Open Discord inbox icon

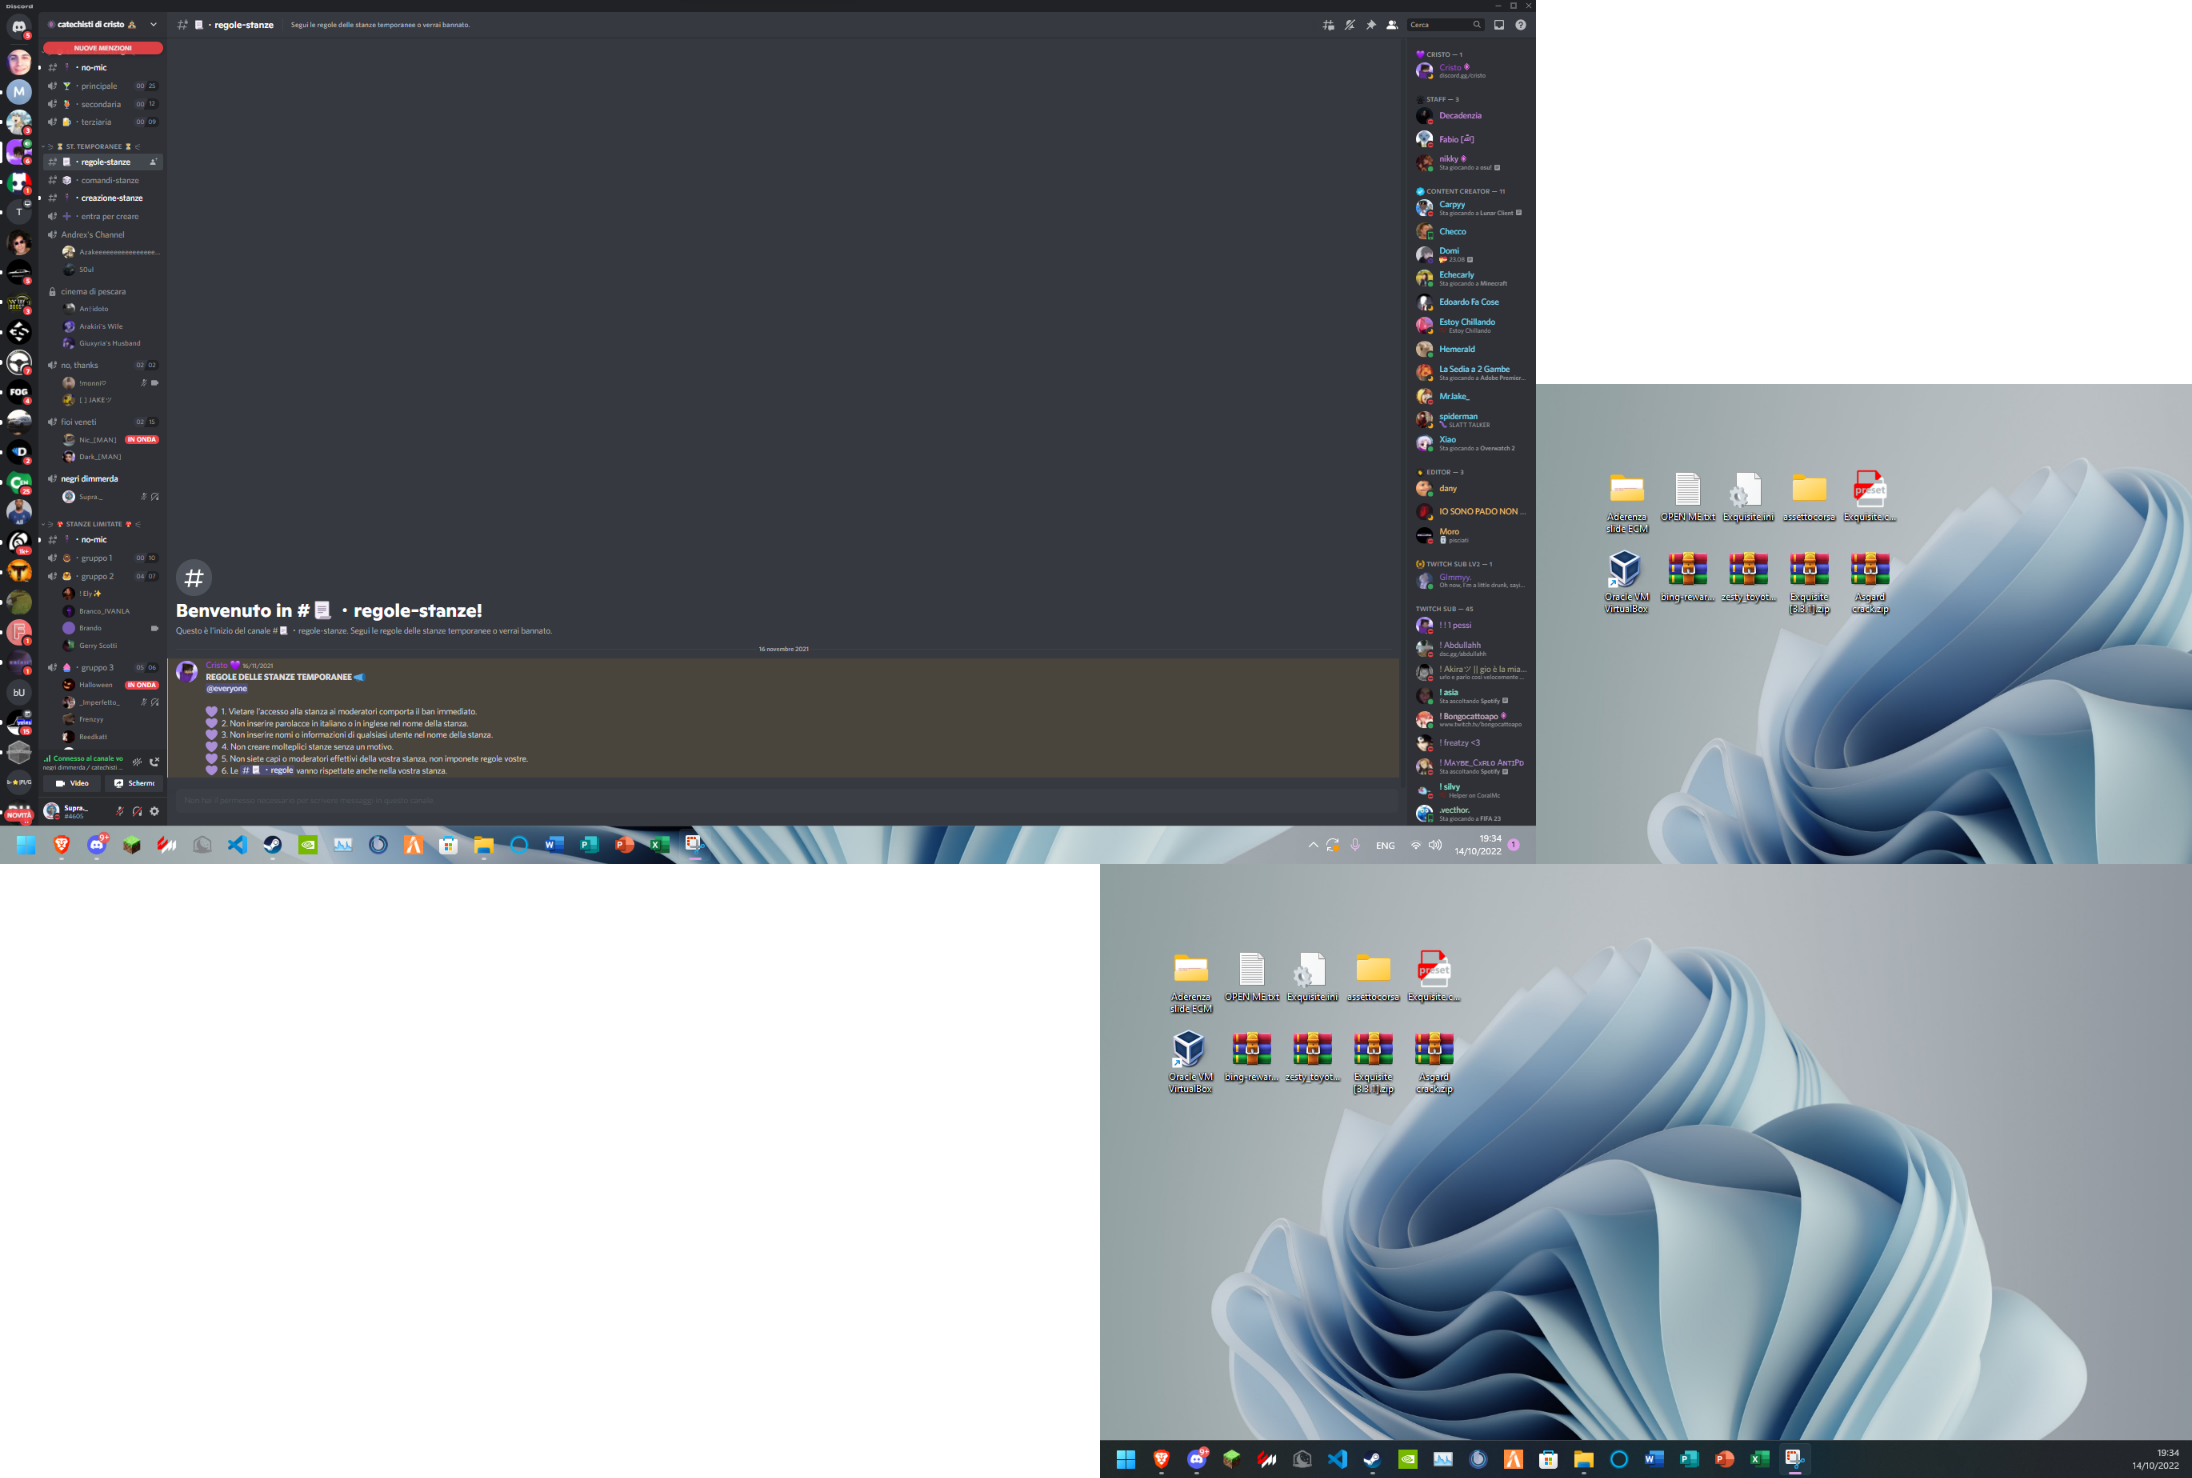1499,25
